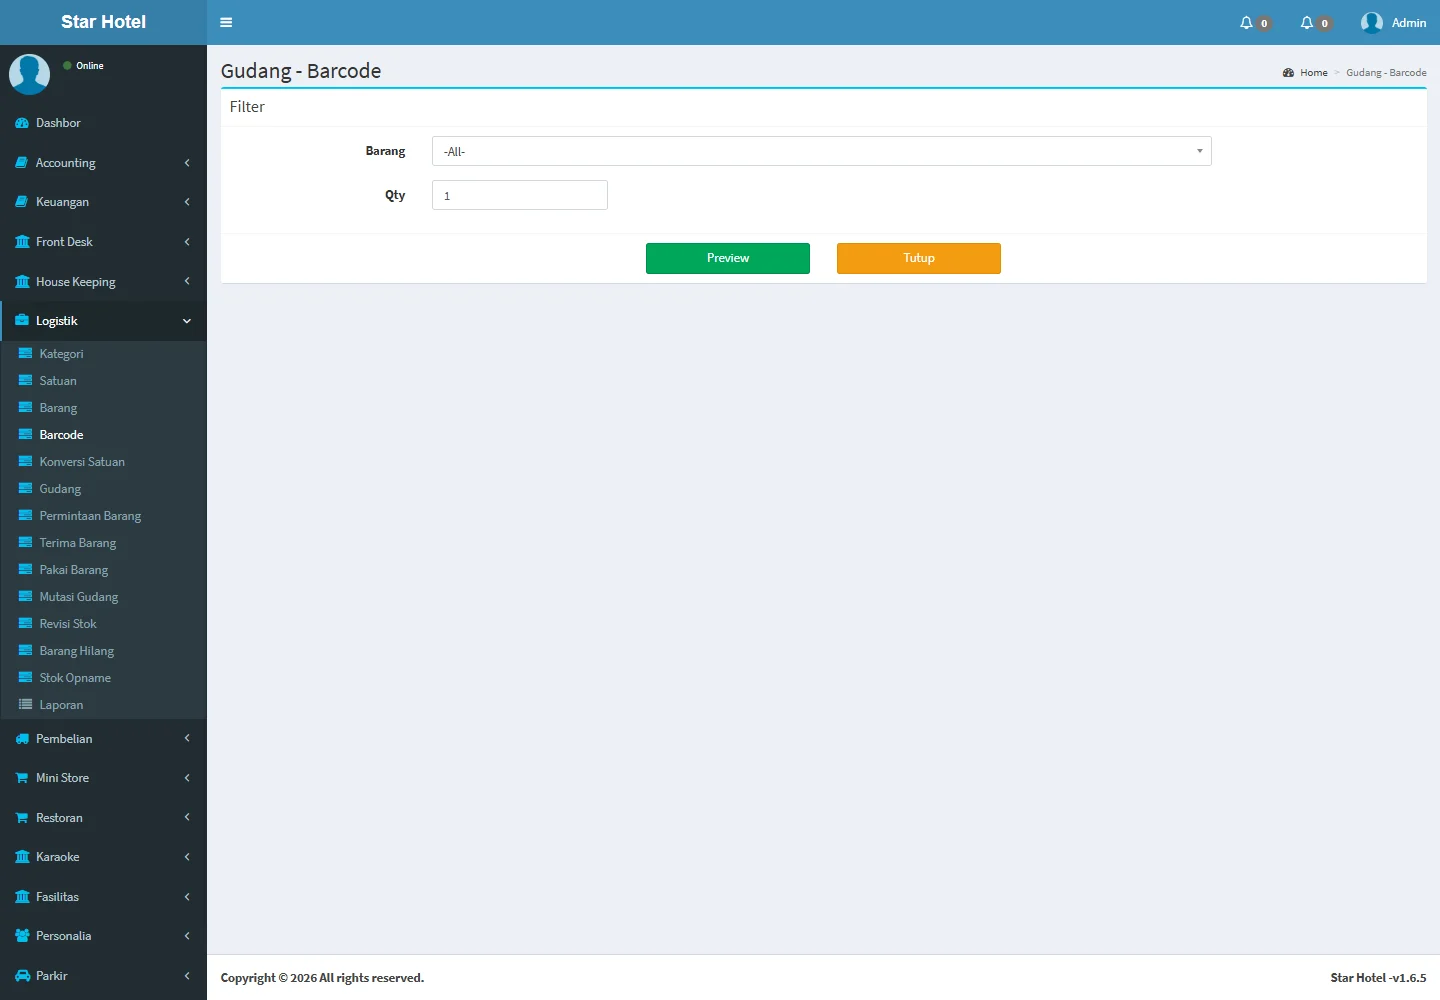Expand the House Keeping menu
1440x1000 pixels.
103,282
